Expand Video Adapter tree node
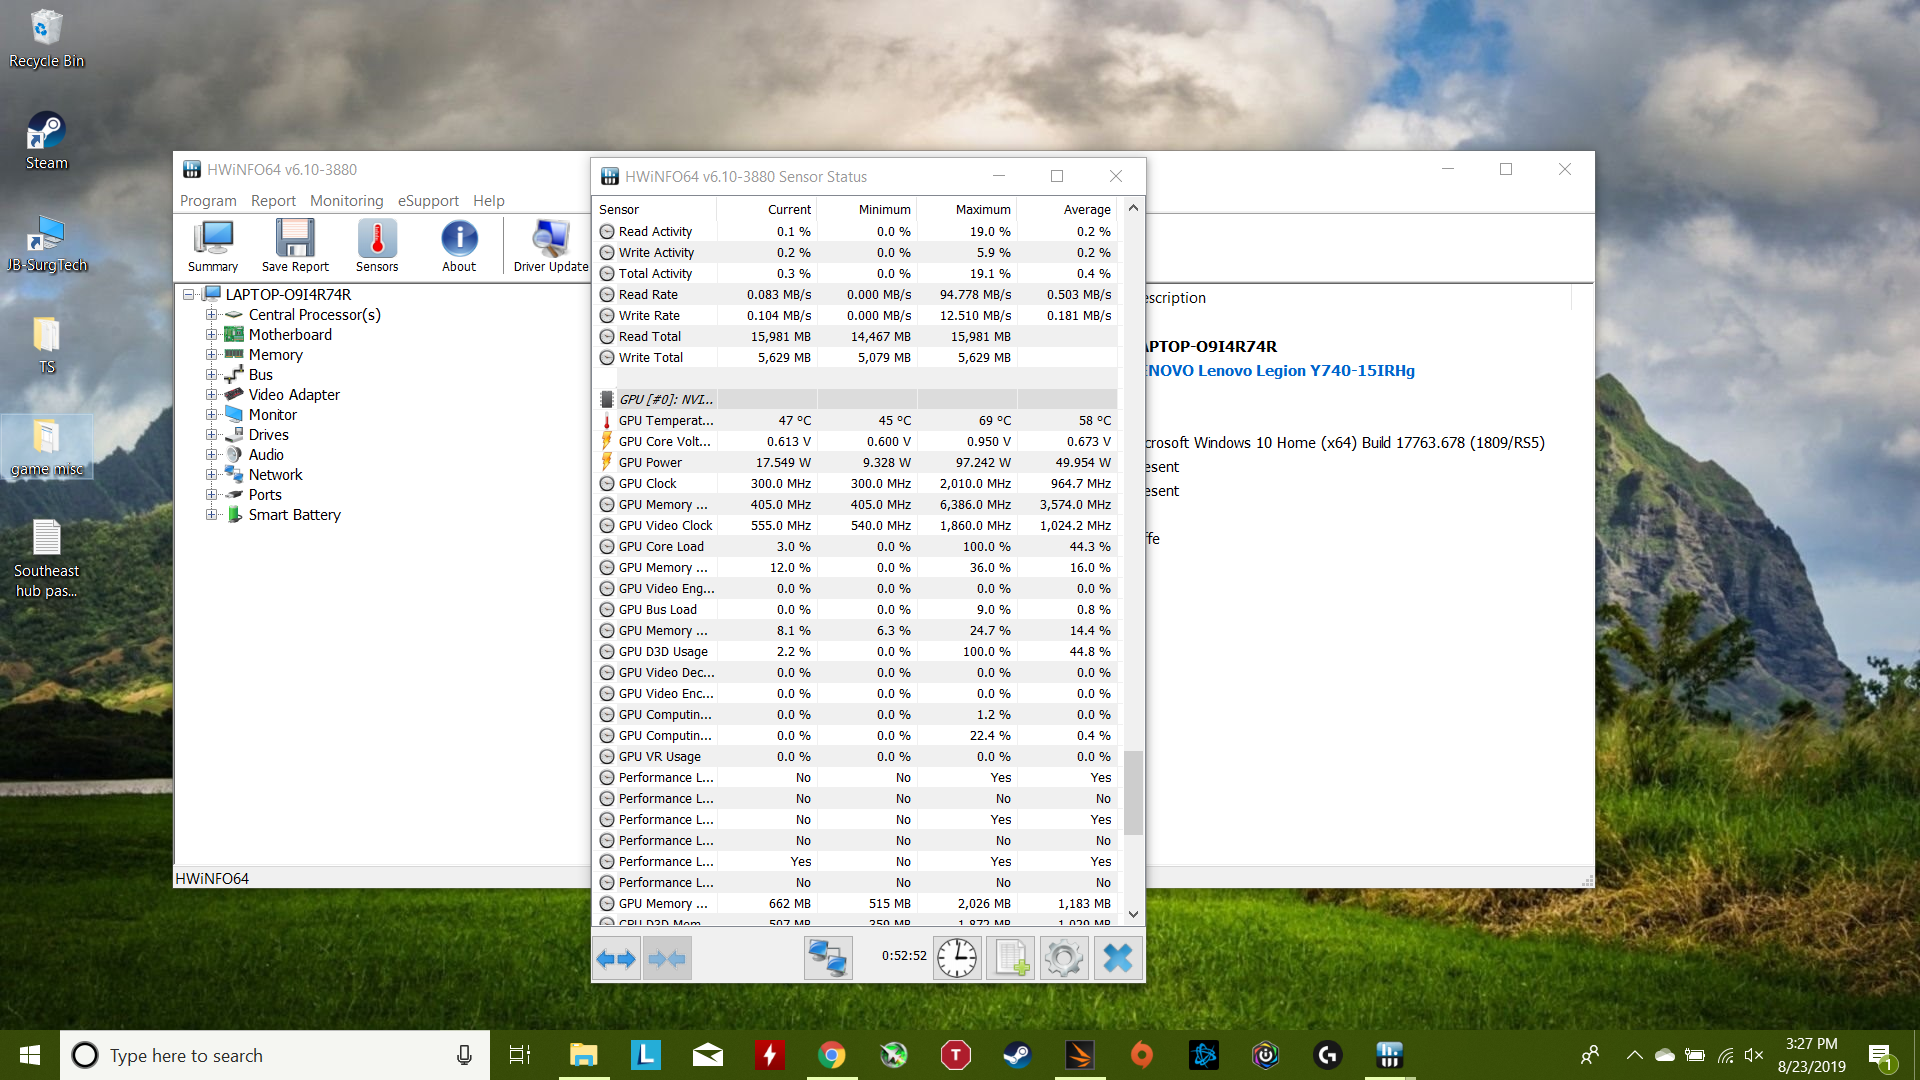Screen dimensions: 1920x1080 click(x=211, y=394)
